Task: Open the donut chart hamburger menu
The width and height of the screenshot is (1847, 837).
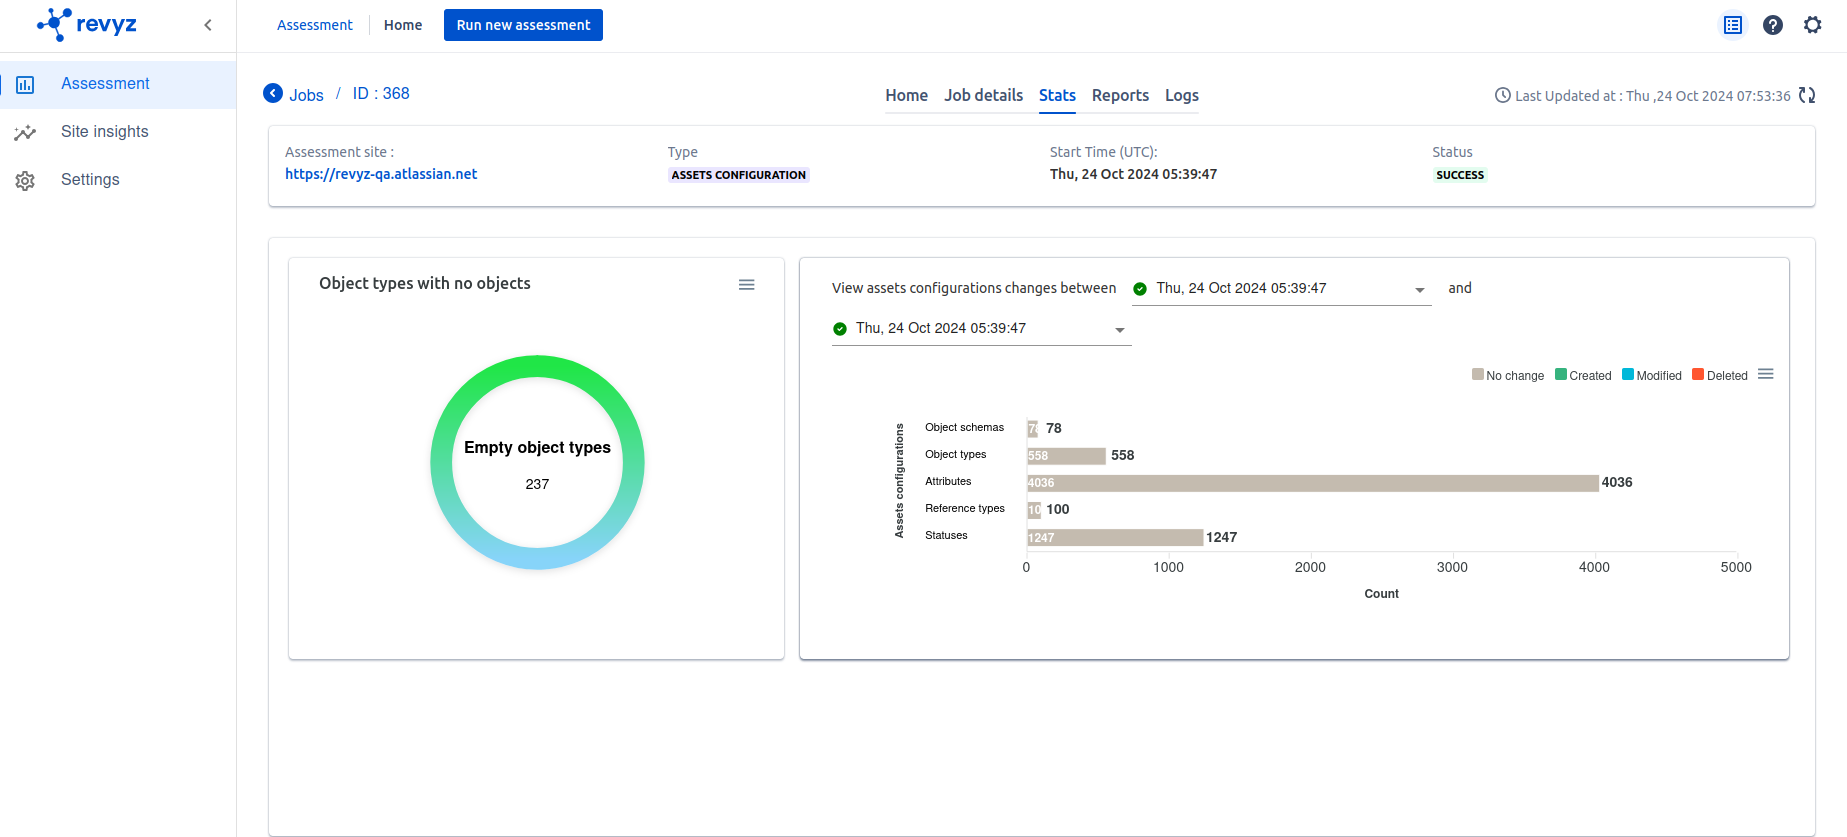Action: [747, 285]
